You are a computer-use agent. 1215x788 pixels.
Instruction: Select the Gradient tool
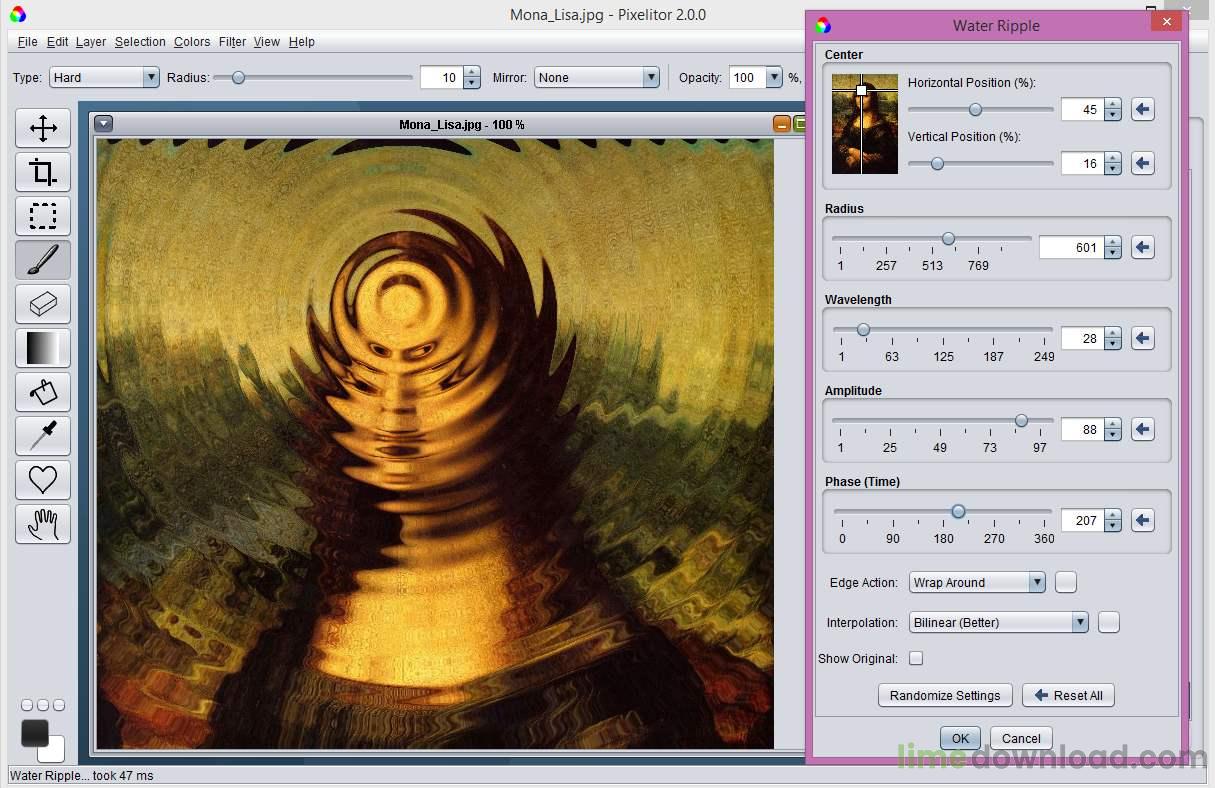coord(42,348)
